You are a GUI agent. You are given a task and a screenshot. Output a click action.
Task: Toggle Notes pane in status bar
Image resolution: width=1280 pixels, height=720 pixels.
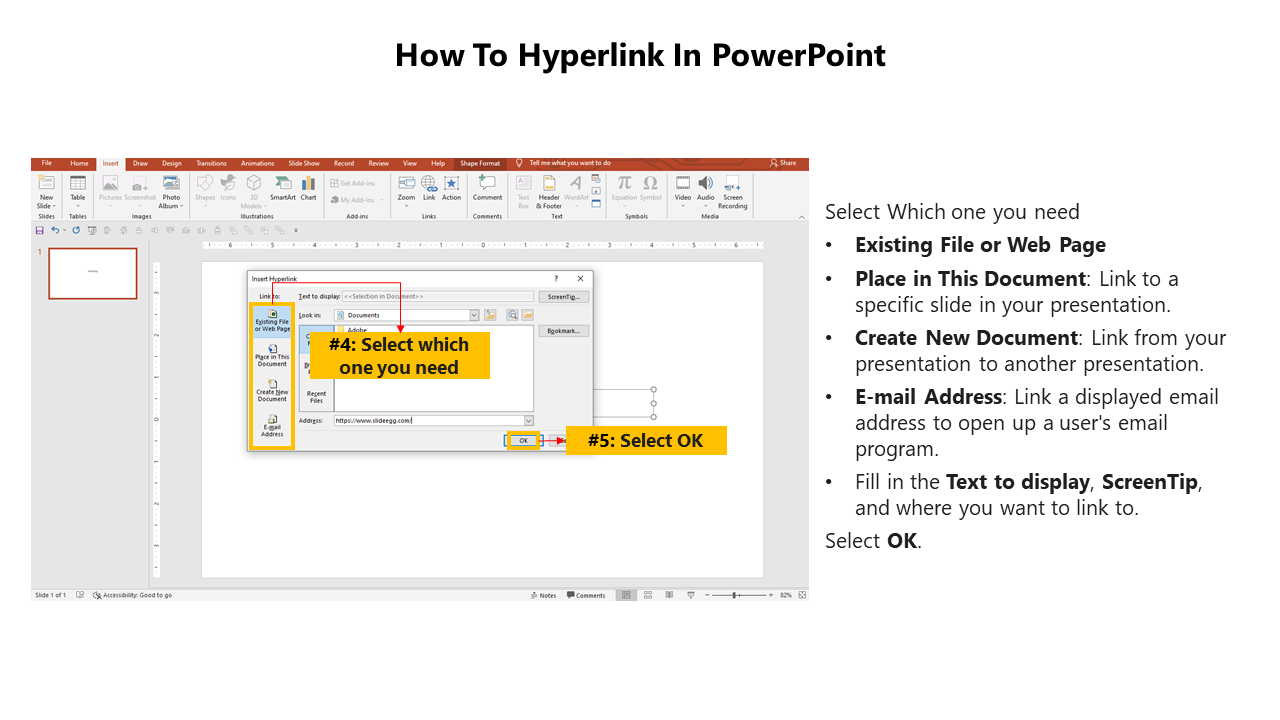[x=543, y=595]
